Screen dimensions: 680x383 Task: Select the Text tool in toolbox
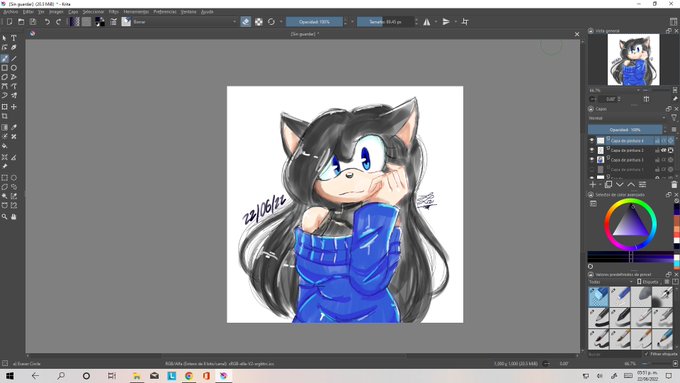[14, 38]
